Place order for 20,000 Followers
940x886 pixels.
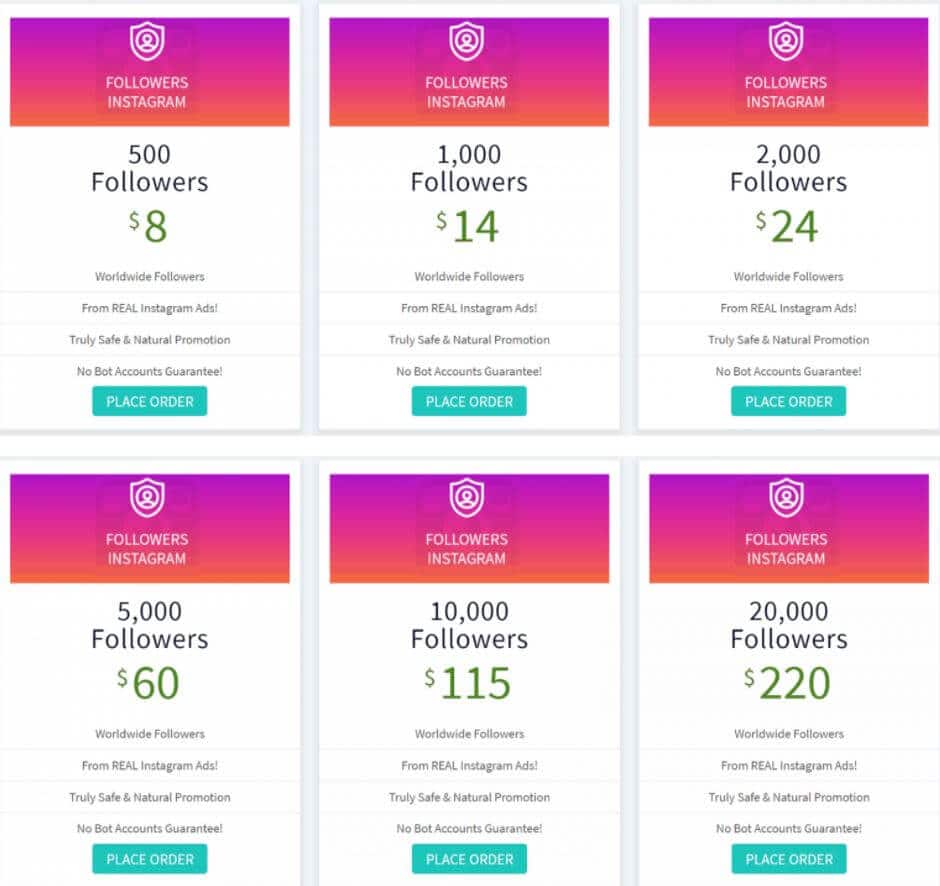pos(789,858)
